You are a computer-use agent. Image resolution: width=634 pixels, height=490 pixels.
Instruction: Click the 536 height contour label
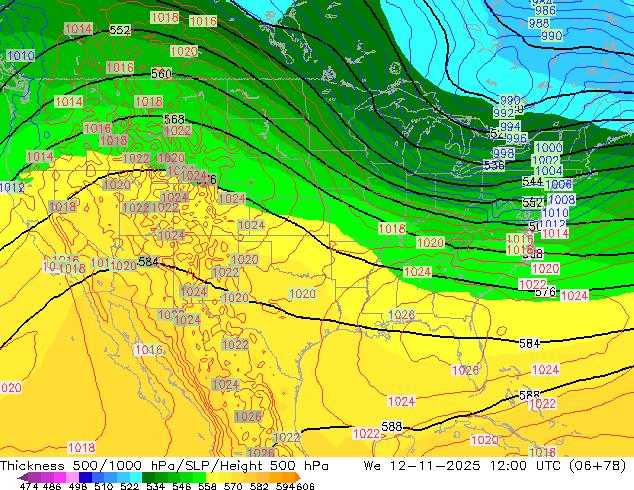(494, 165)
